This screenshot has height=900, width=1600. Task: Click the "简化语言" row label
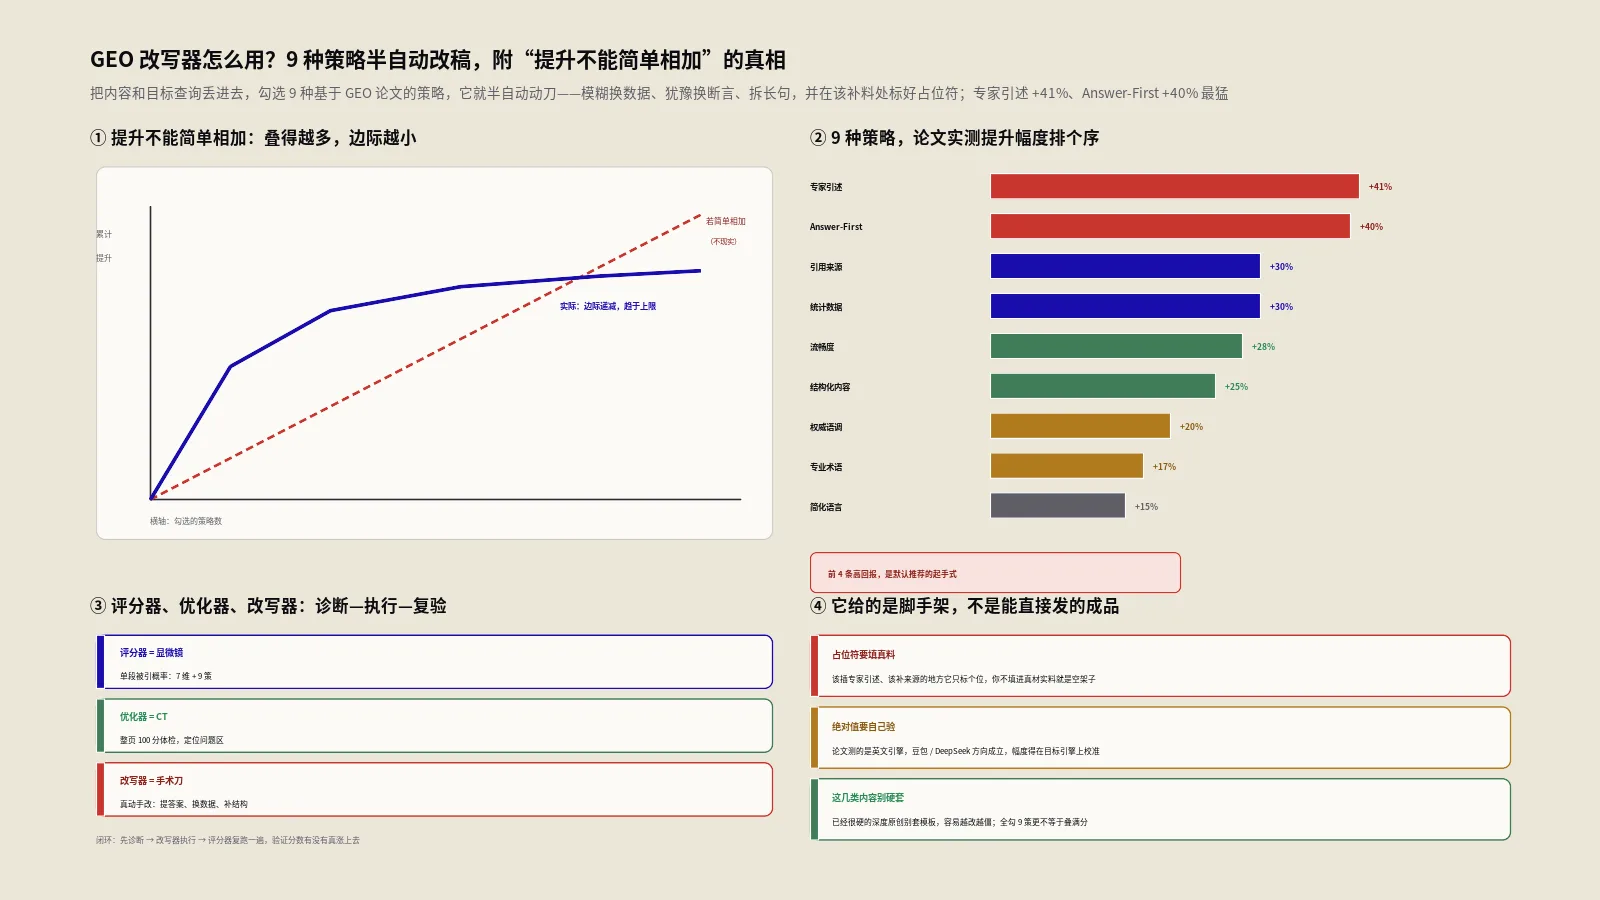tap(826, 507)
